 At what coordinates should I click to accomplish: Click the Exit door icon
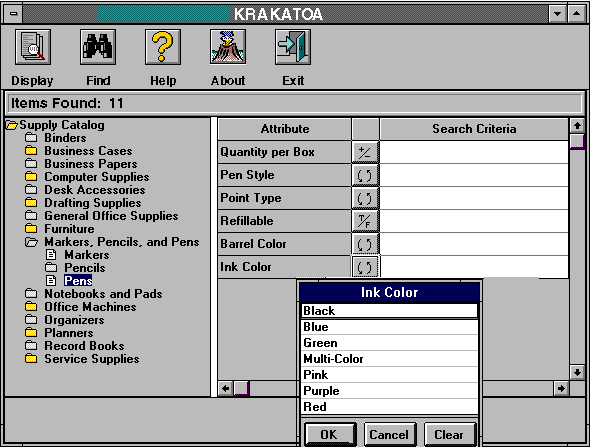(x=293, y=47)
